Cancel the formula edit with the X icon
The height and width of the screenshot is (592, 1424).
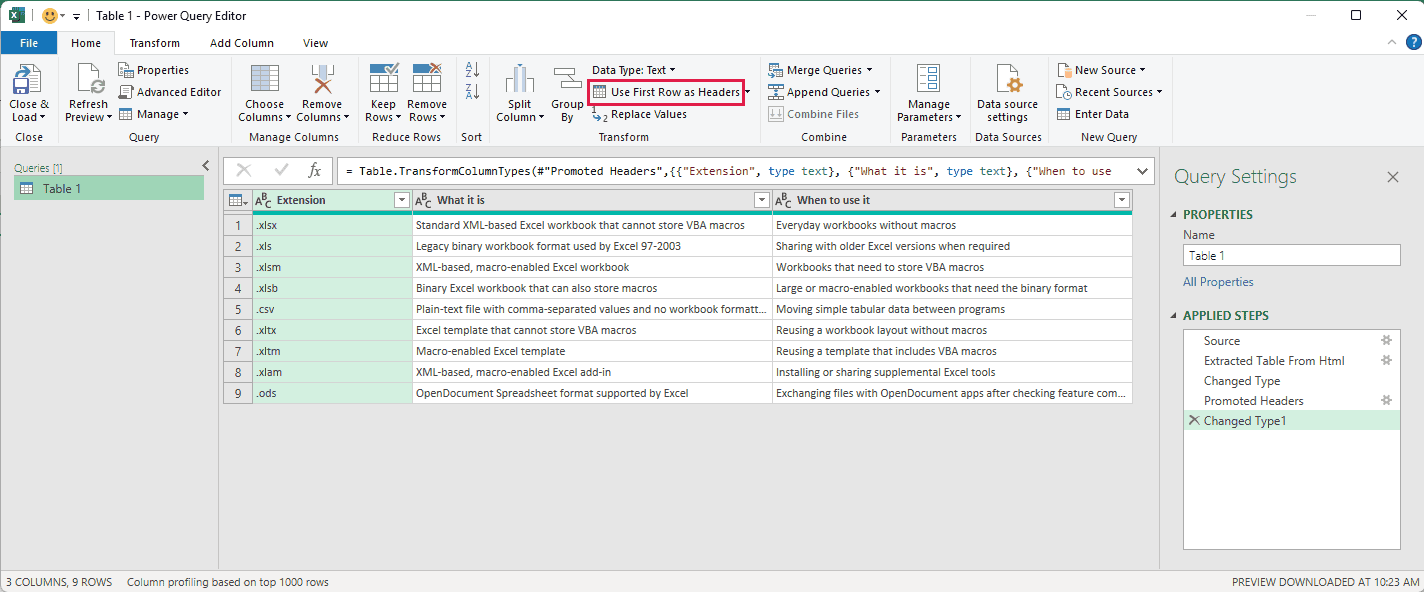coord(244,171)
